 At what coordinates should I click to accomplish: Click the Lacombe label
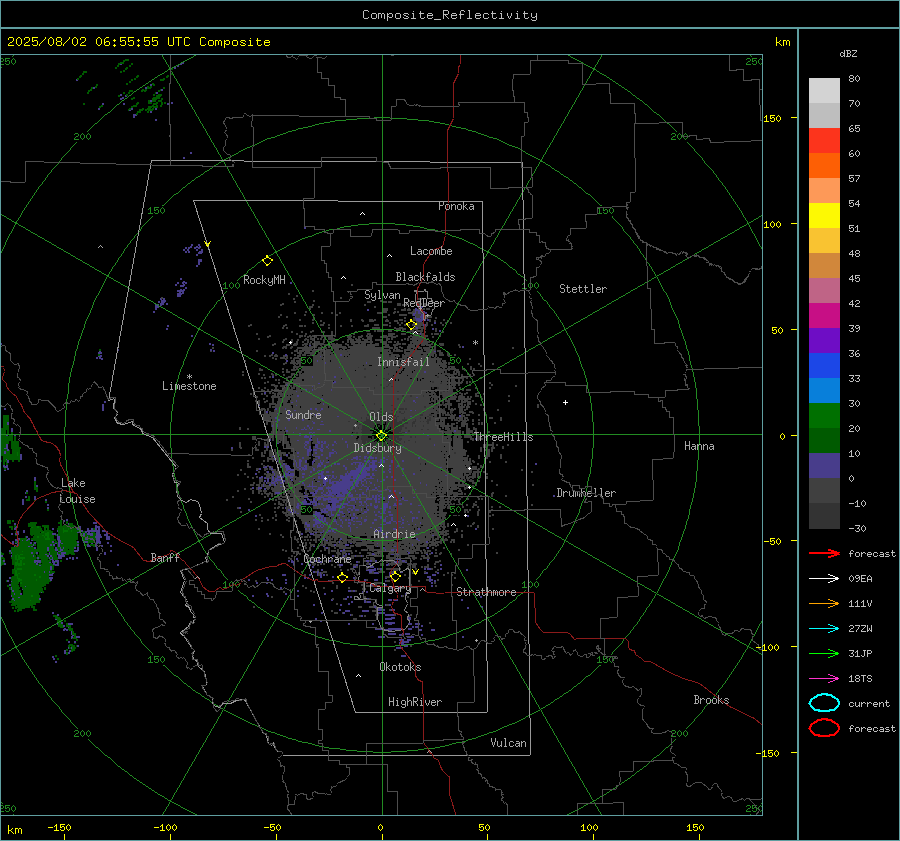click(x=431, y=251)
